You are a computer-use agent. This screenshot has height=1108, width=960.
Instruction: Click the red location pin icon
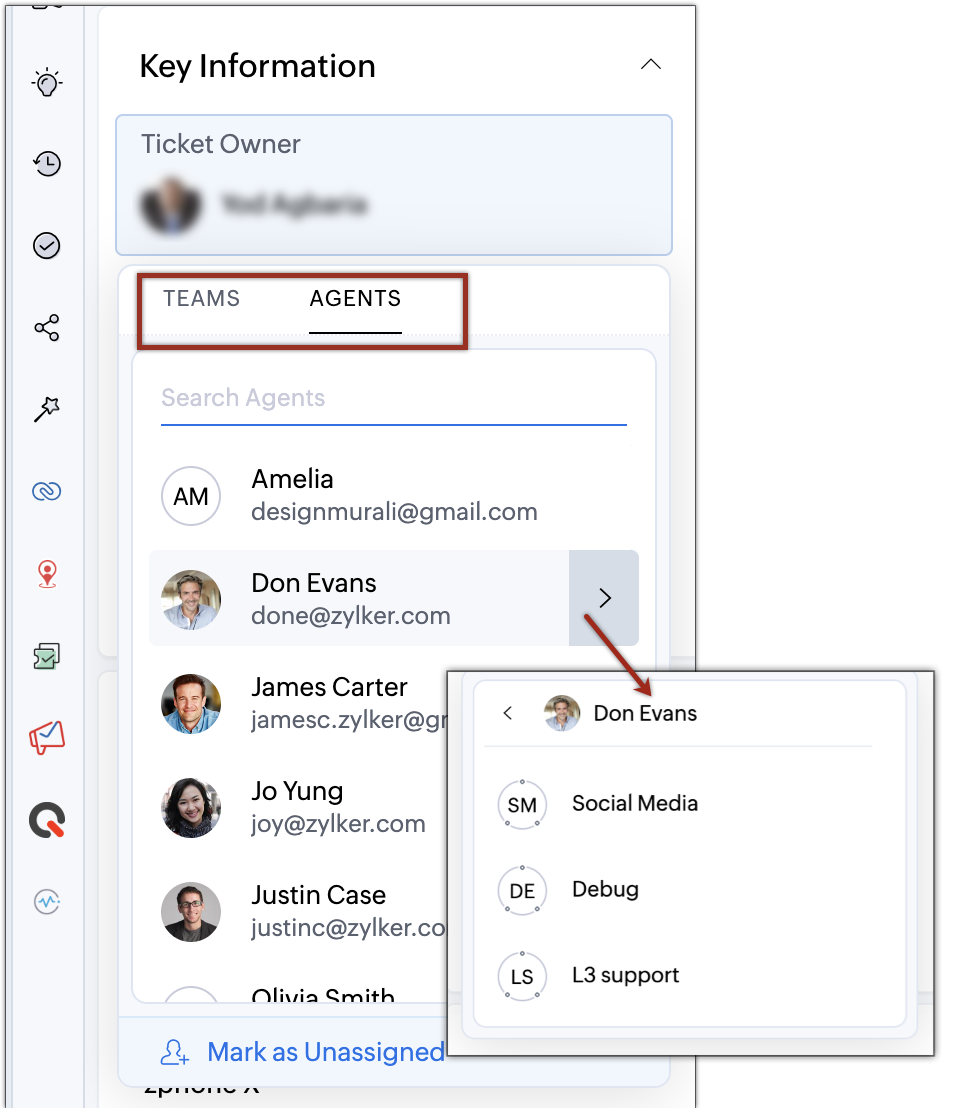pyautogui.click(x=47, y=574)
